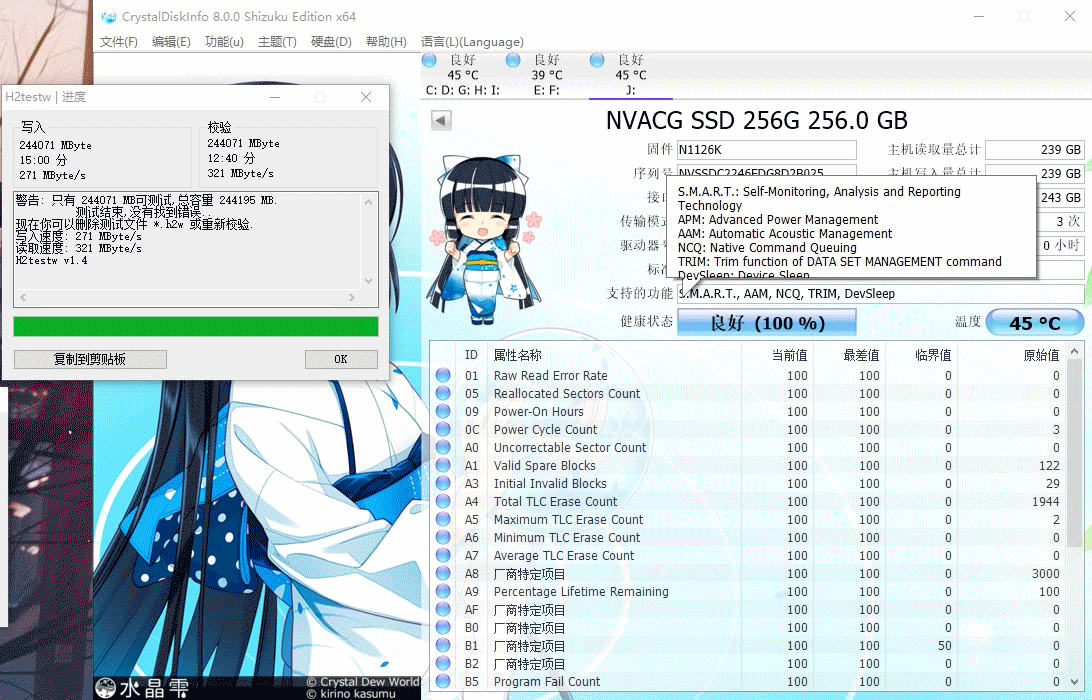Open the 主题(T) menu
The image size is (1092, 700).
point(277,42)
